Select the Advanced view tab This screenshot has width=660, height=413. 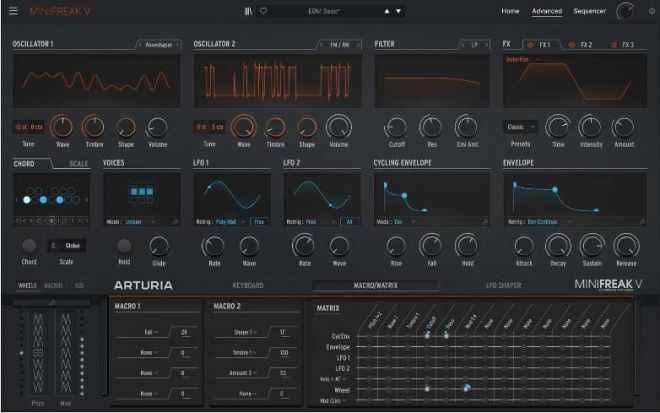click(x=546, y=11)
